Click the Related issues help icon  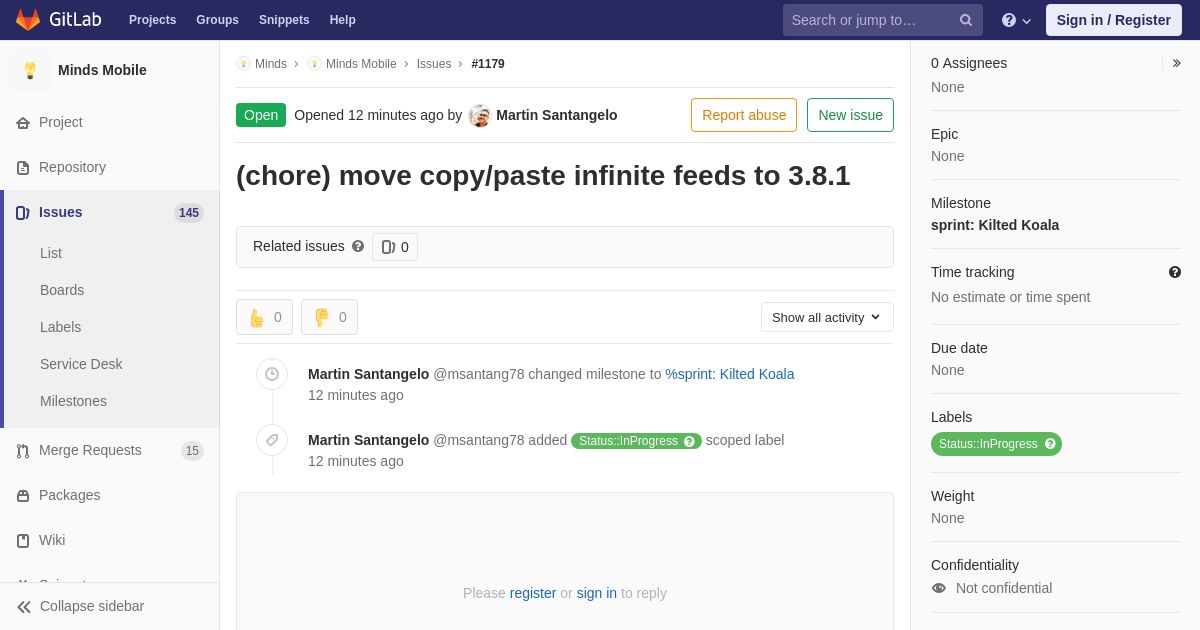(358, 246)
